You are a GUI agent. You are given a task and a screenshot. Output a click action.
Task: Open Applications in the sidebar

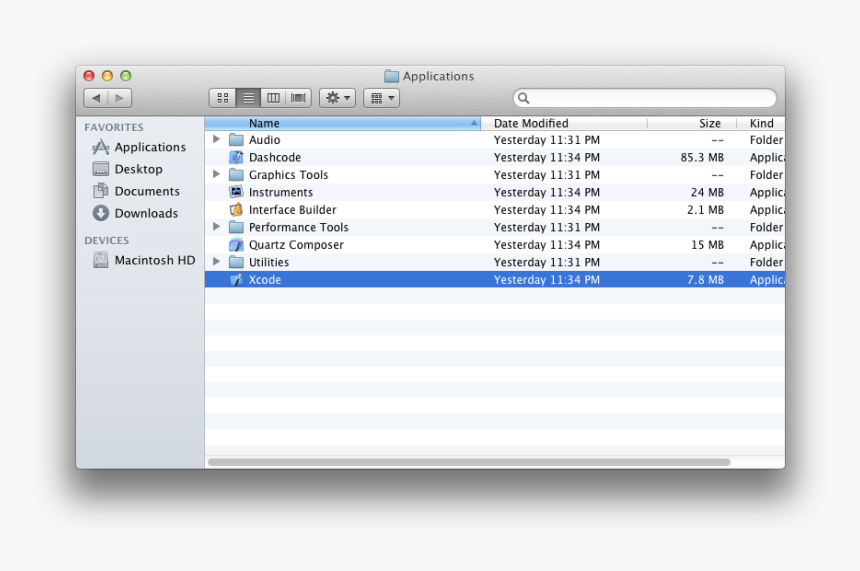click(x=140, y=147)
